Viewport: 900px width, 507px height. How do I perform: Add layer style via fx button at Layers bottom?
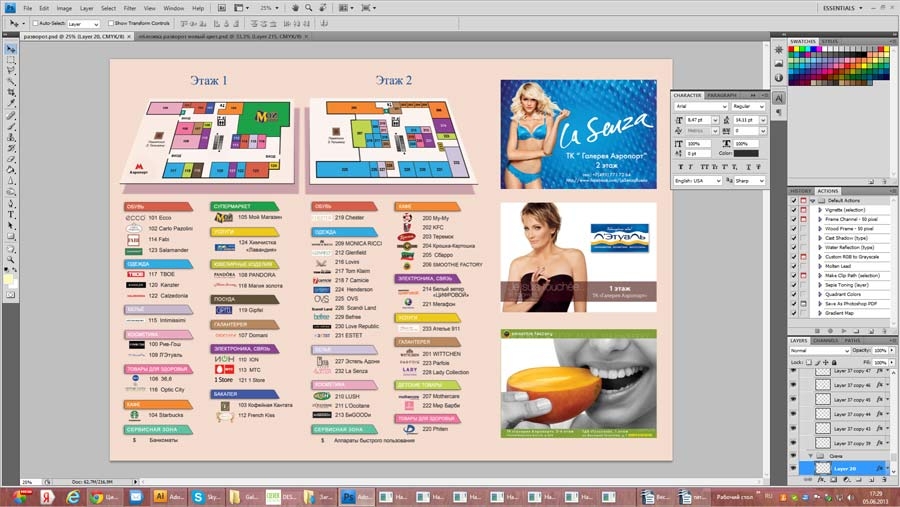821,479
